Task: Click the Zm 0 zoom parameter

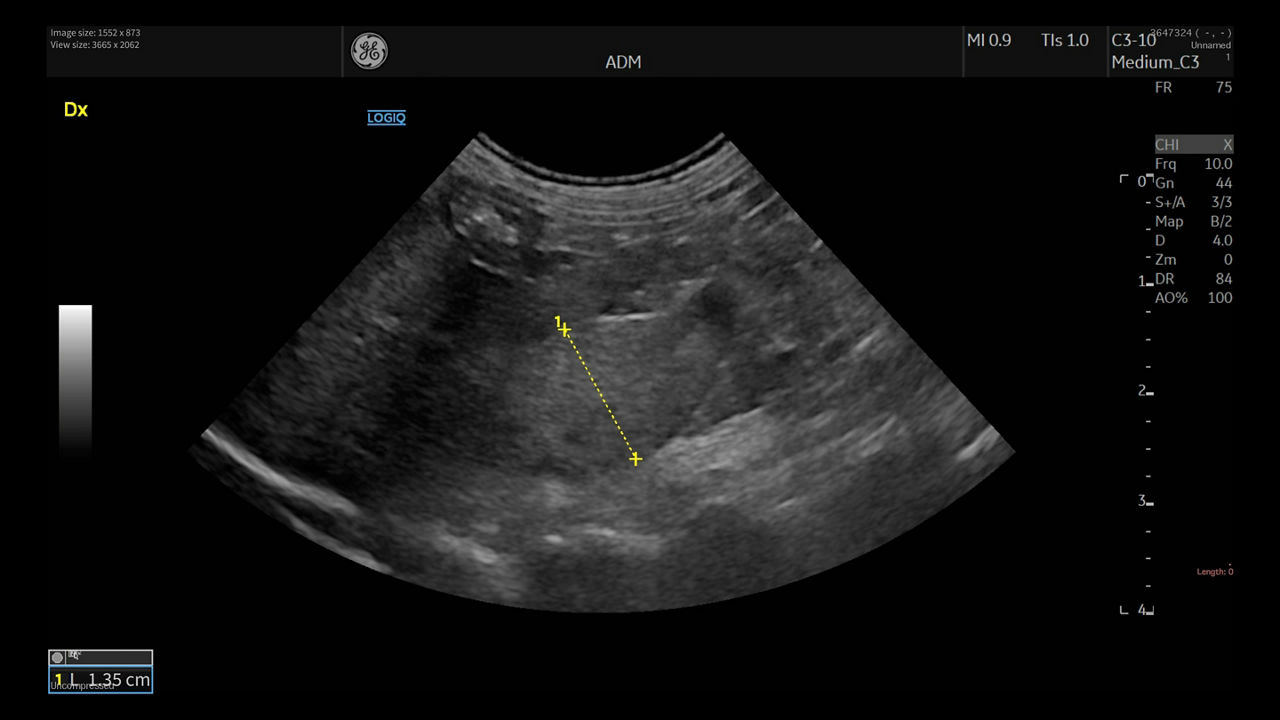Action: click(x=1193, y=259)
